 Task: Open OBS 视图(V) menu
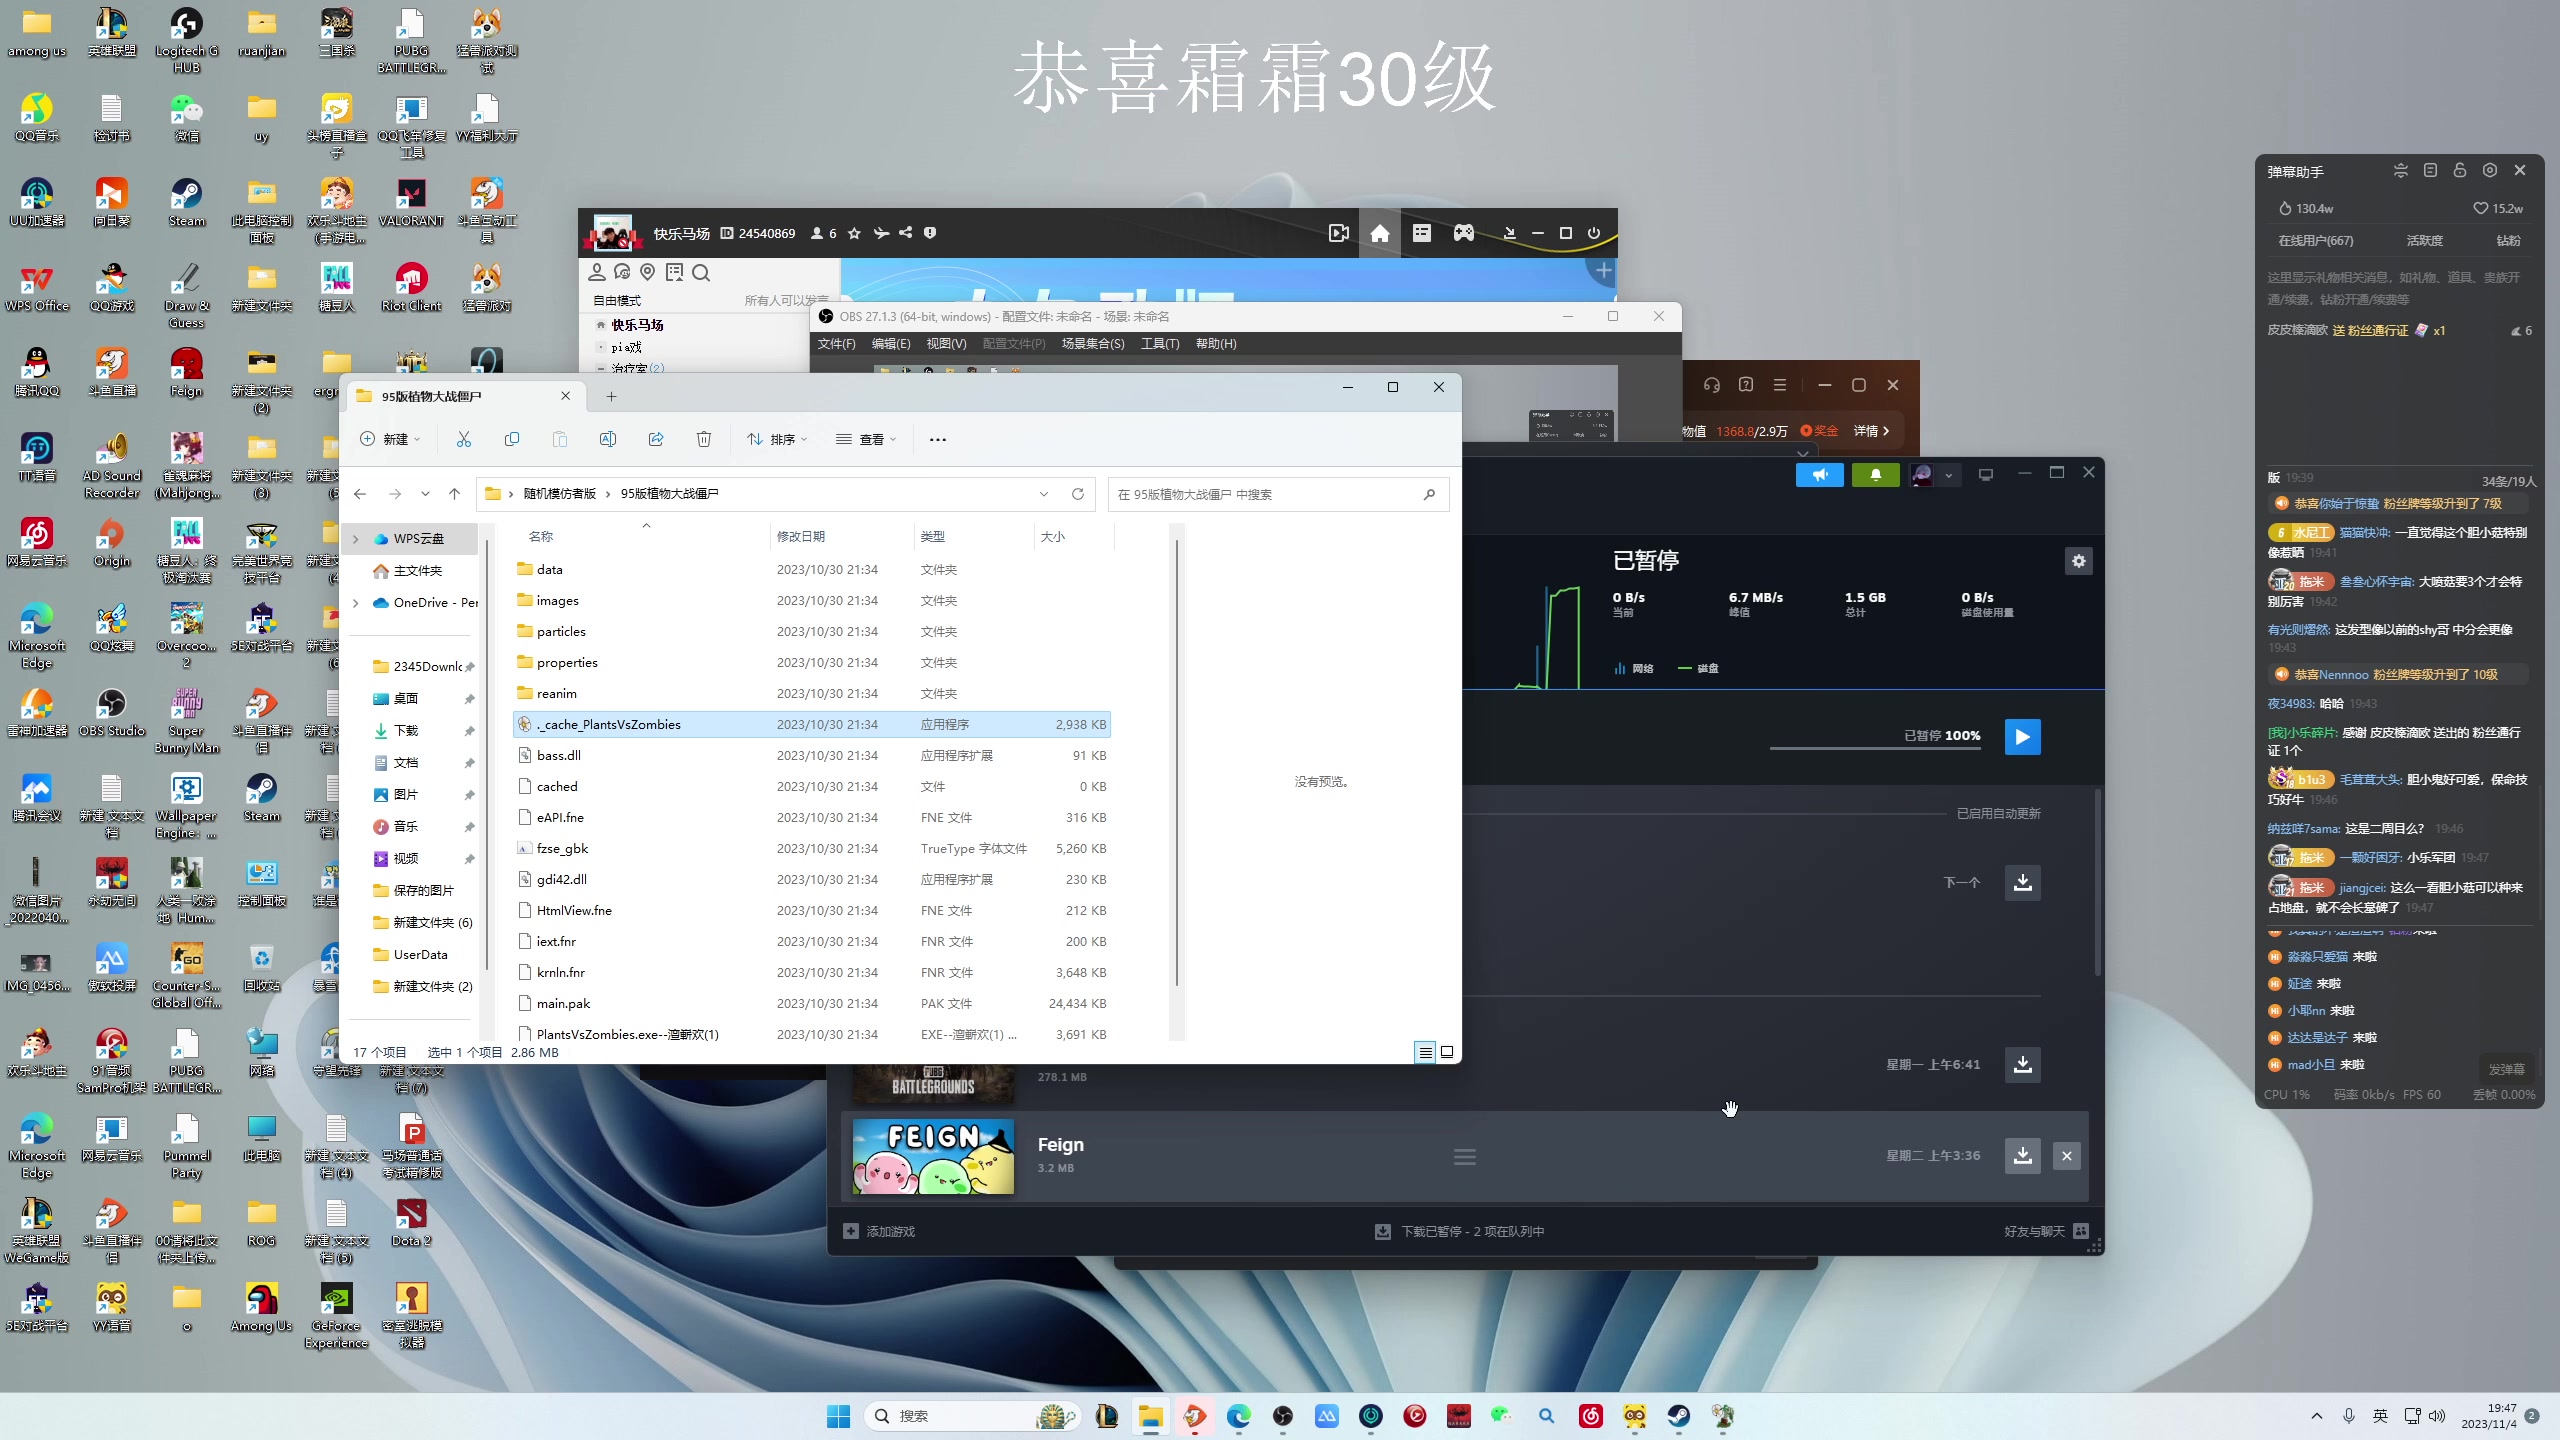pos(946,344)
